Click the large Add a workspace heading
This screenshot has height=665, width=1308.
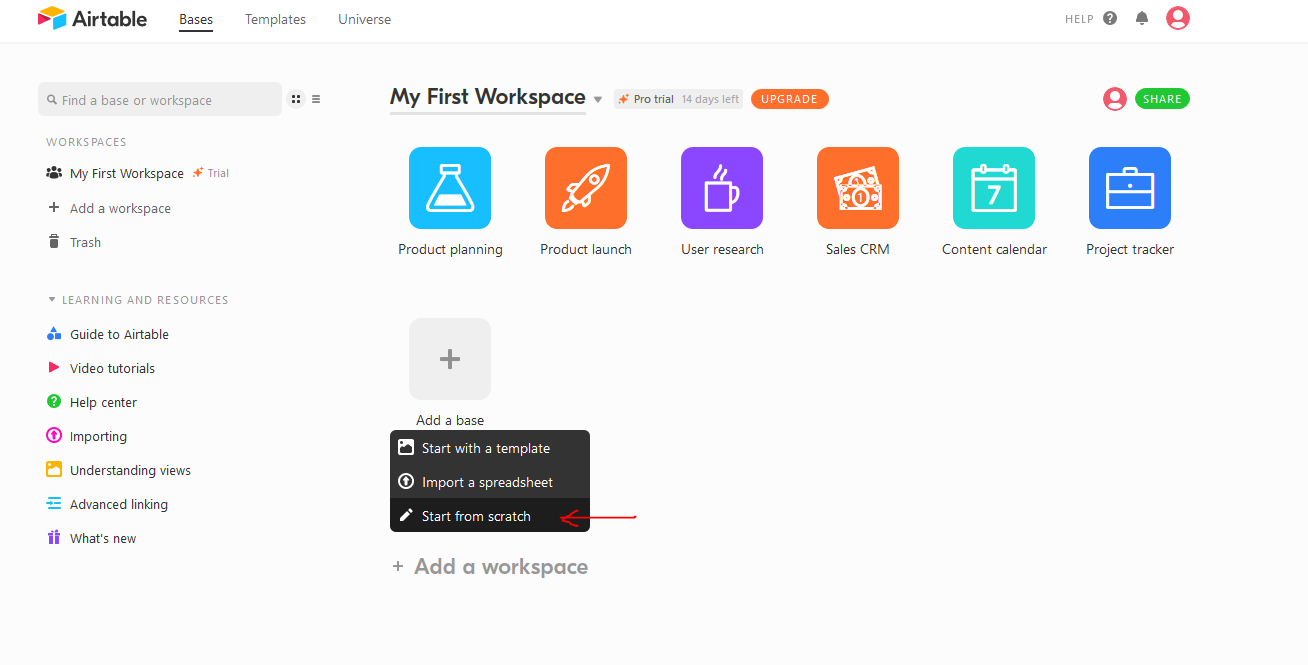[501, 567]
